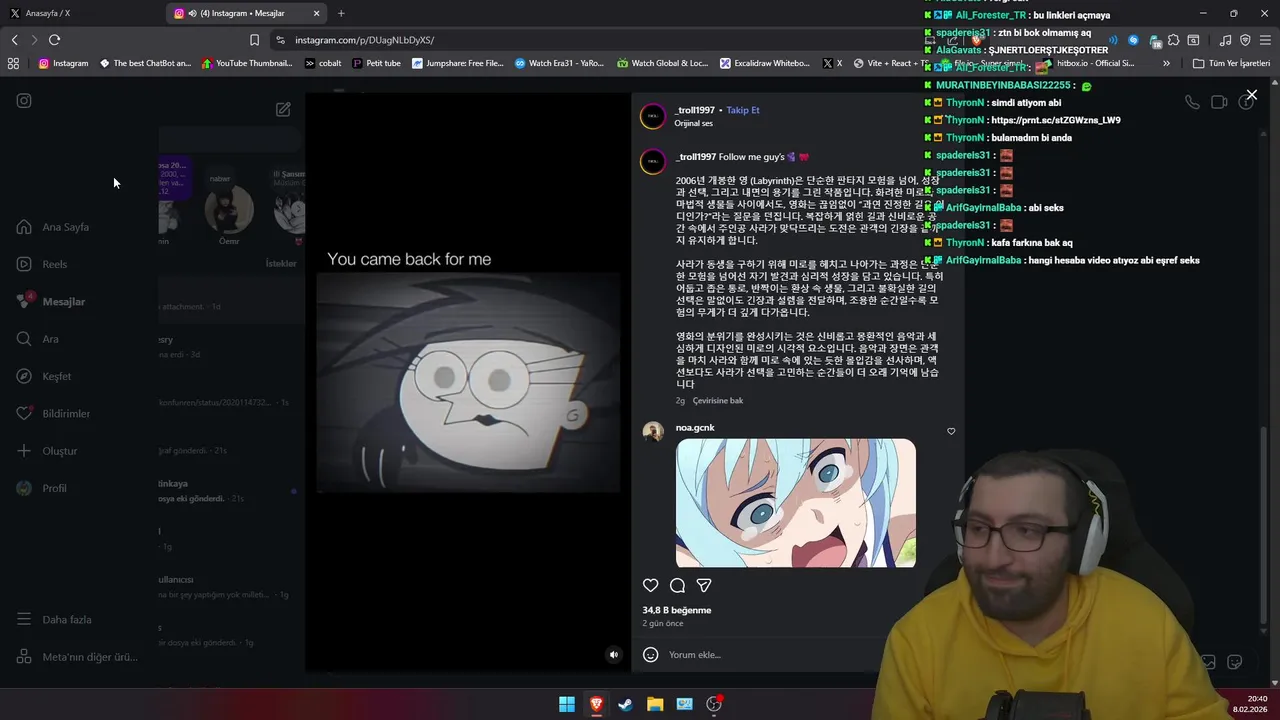Viewport: 1280px width, 720px height.
Task: Open the extensions puzzle icon
Action: [1174, 40]
